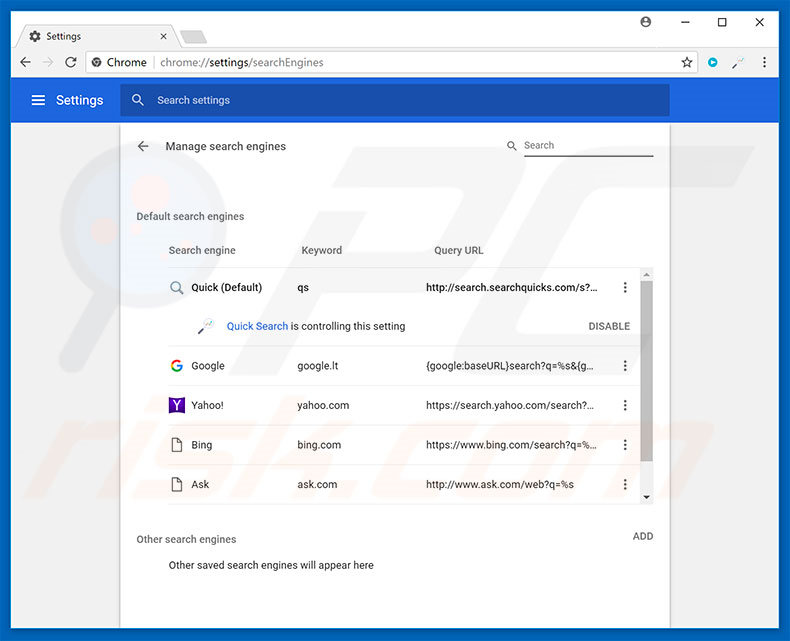Screen dimensions: 790x641
Task: Click the site info icon in address bar
Action: click(x=97, y=62)
